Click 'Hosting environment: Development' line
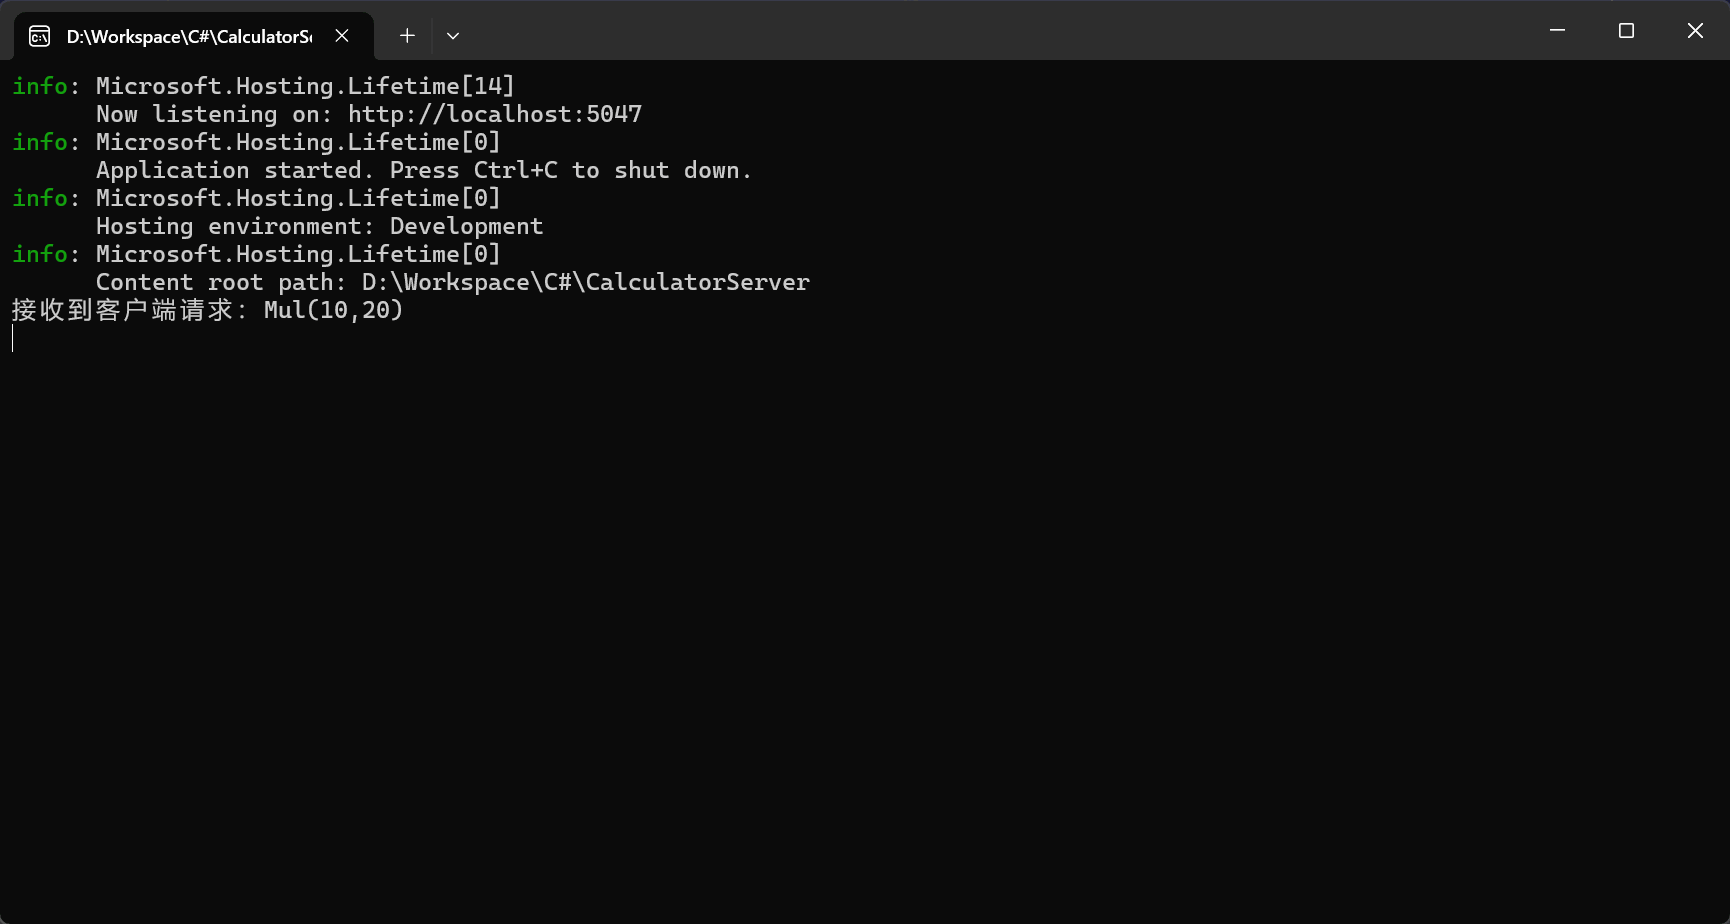 pos(319,226)
